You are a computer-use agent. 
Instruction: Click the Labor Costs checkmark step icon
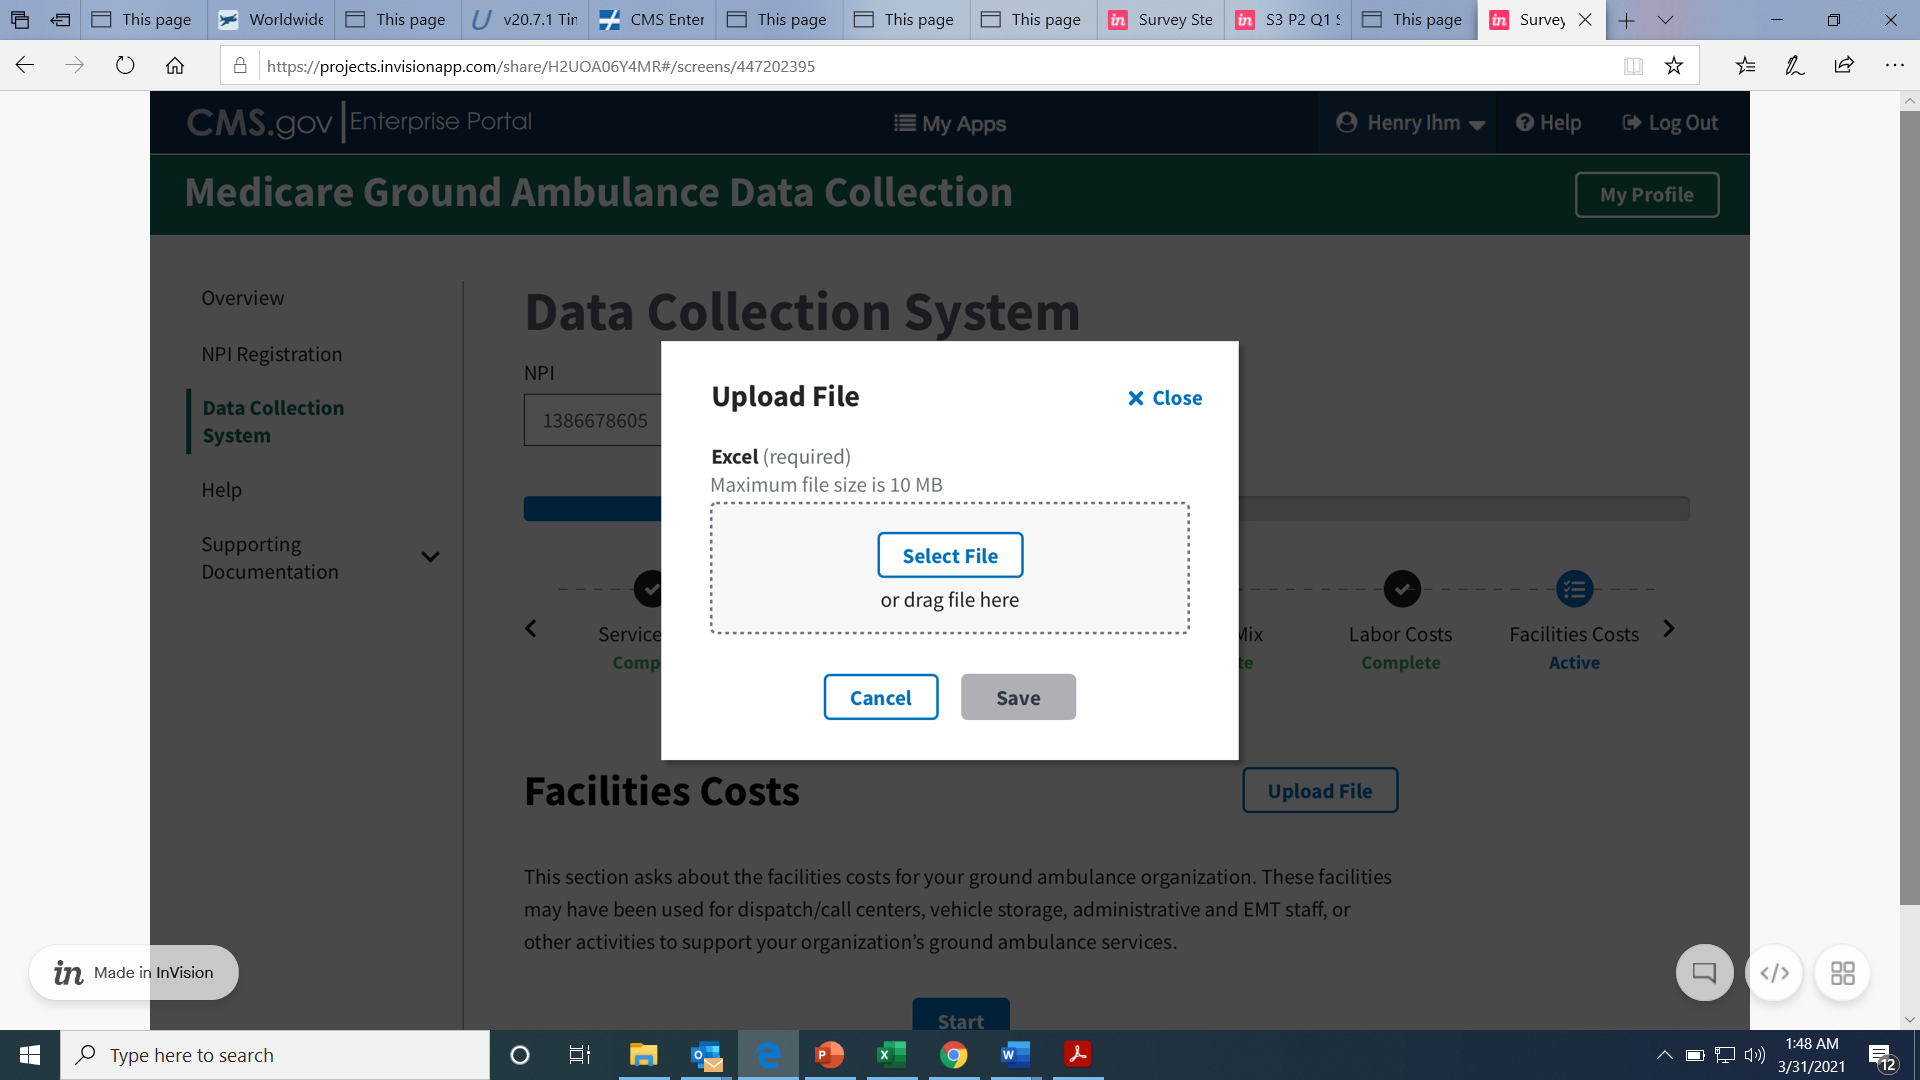(1402, 589)
